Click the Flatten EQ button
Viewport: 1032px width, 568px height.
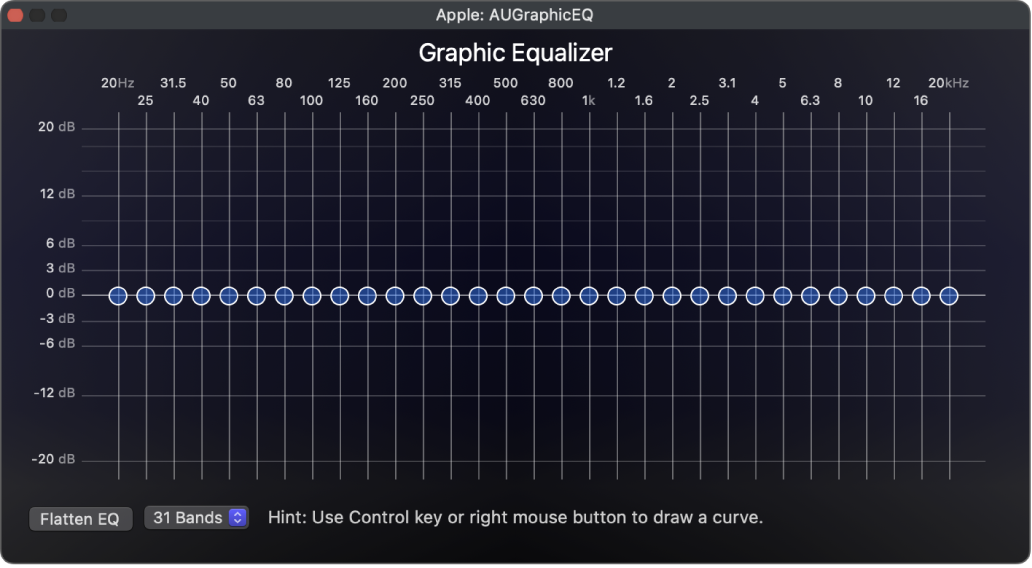click(80, 519)
